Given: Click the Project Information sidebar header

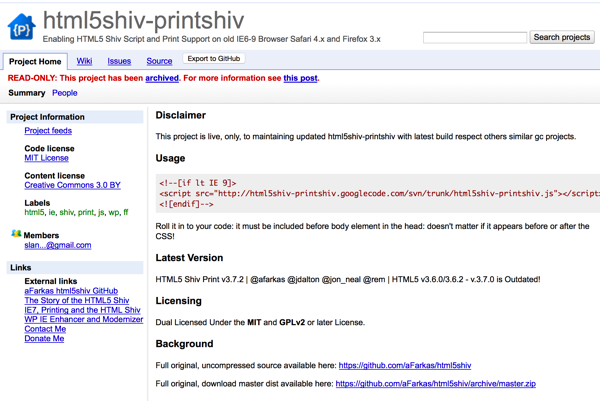Looking at the screenshot, I should click(75, 117).
